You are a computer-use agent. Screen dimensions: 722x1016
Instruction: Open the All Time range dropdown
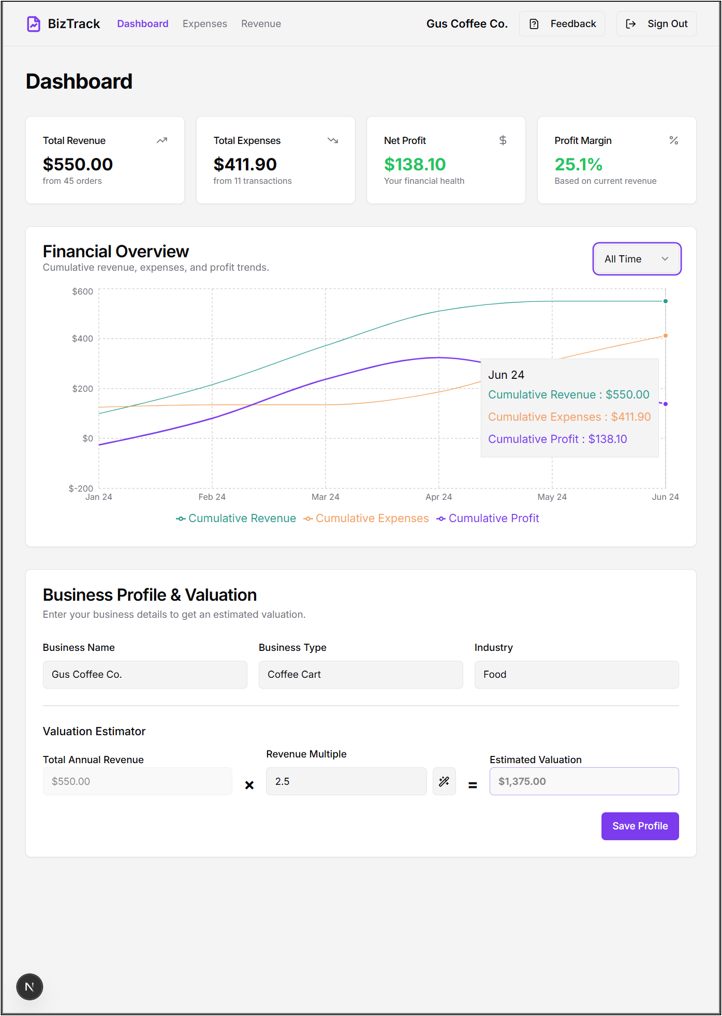pyautogui.click(x=636, y=259)
